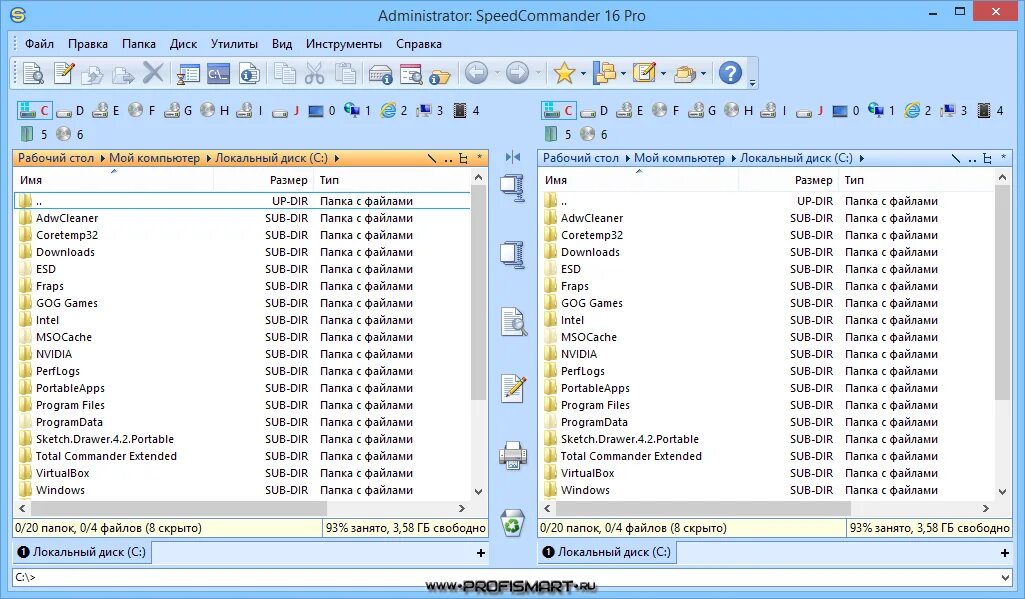Click root directory backslash icon in left path bar

pos(432,158)
